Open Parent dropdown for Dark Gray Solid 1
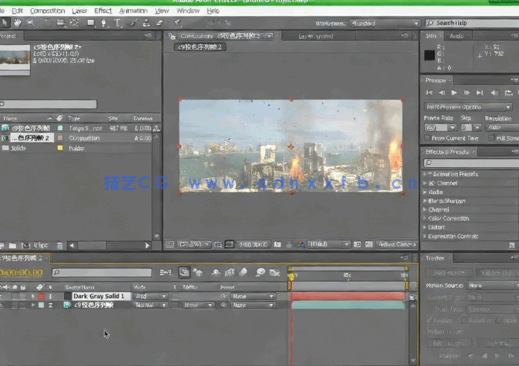 click(253, 296)
